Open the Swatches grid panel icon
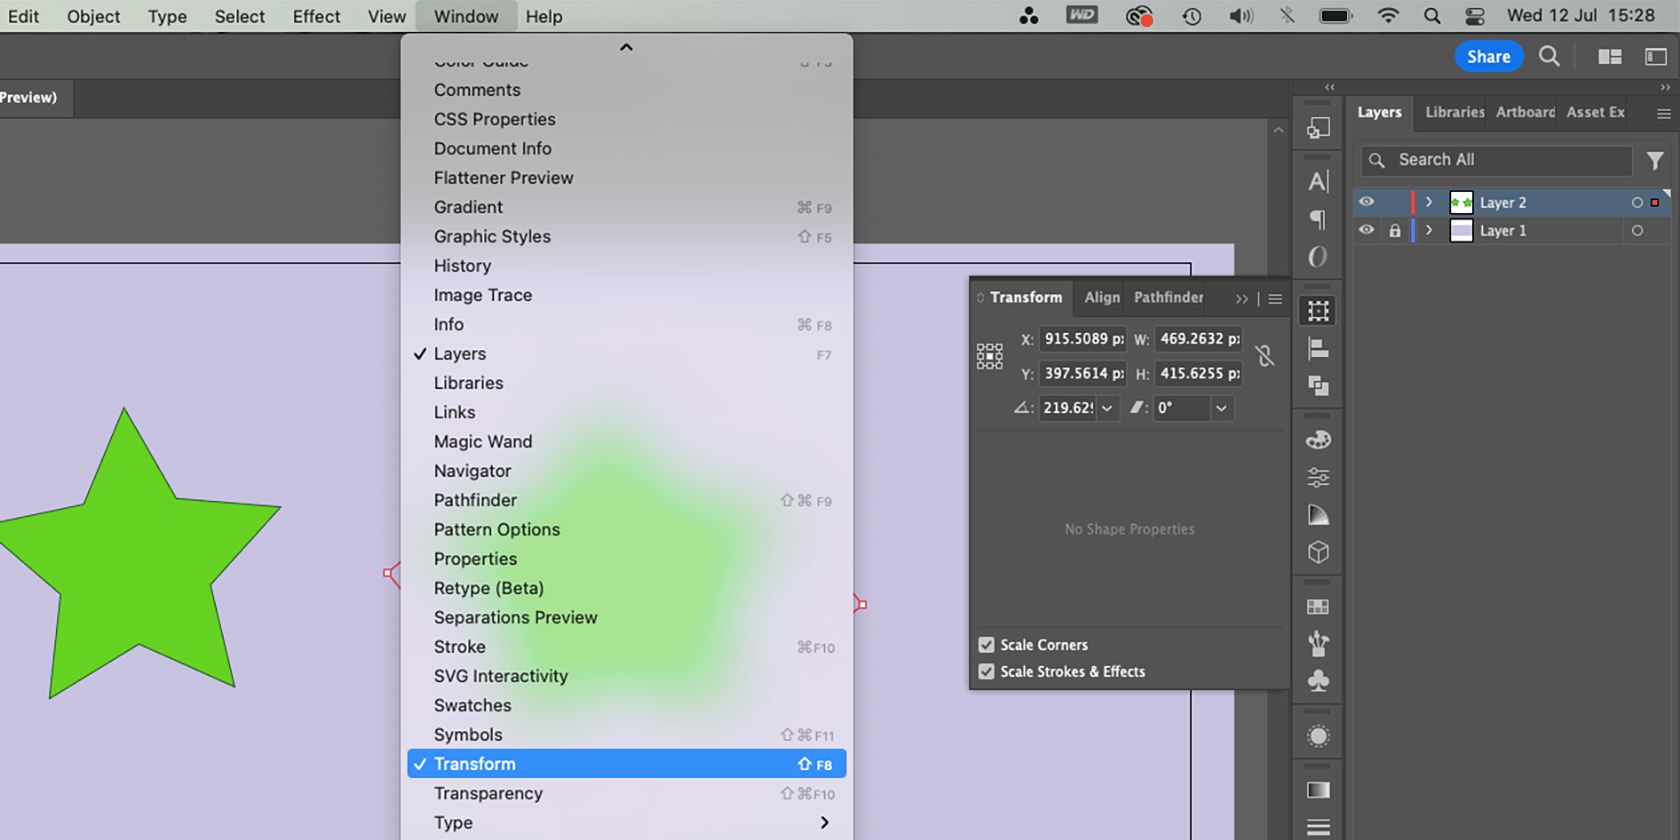This screenshot has width=1680, height=840. coord(1318,607)
